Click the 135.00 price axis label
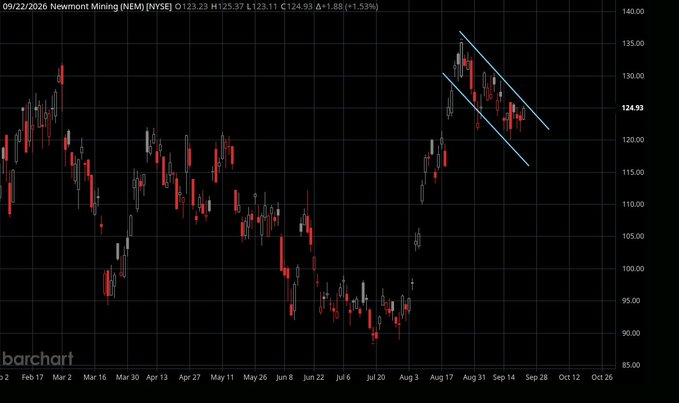Screen dimensions: 679x403 pos(633,44)
